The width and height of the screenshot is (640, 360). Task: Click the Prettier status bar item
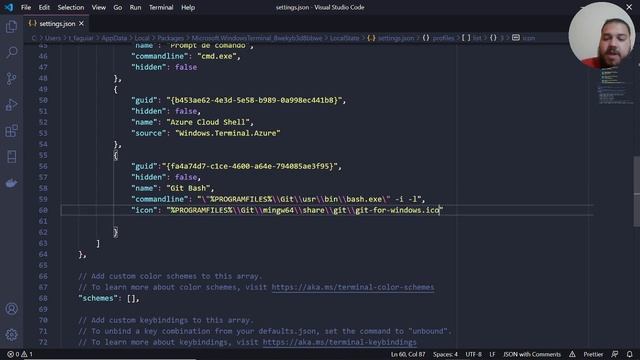(593, 354)
